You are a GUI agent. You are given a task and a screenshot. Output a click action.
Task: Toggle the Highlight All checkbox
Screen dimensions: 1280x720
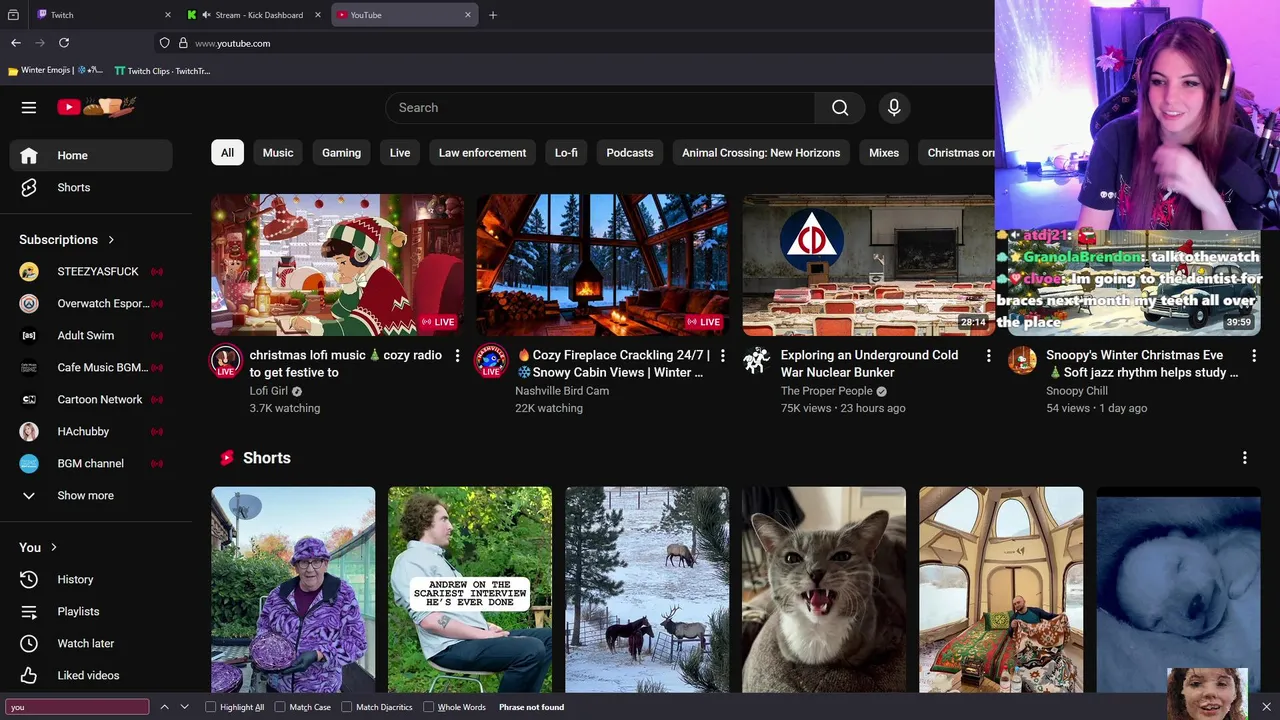point(211,707)
